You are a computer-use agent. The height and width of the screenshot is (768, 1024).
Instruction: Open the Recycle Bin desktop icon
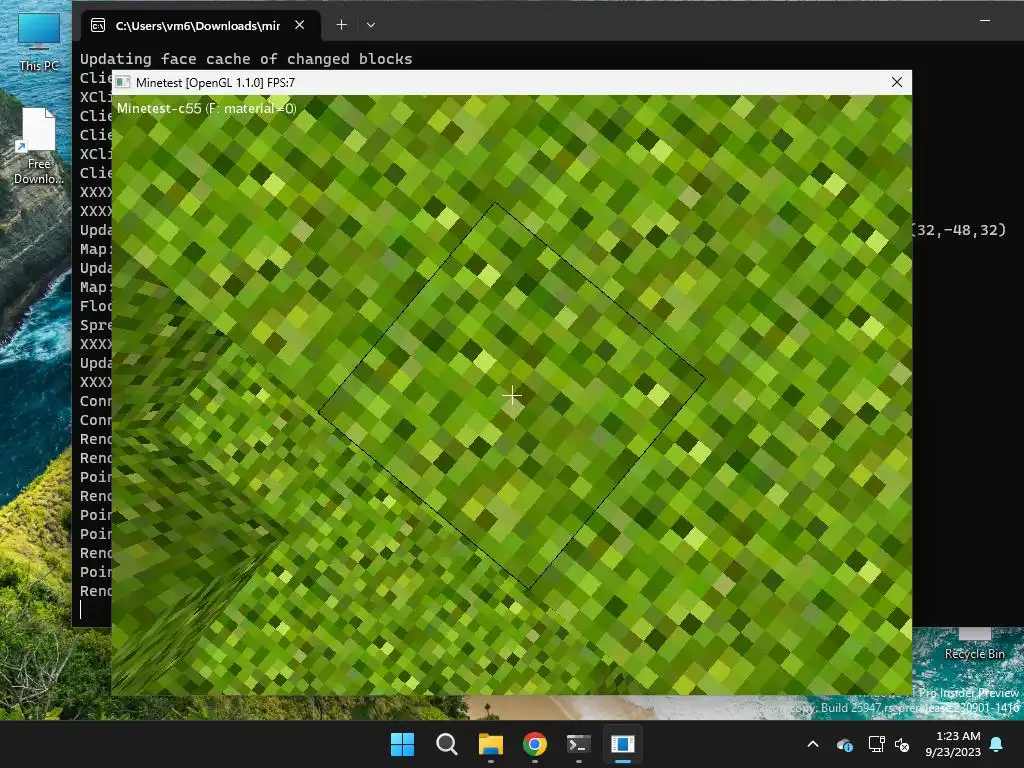(x=974, y=644)
